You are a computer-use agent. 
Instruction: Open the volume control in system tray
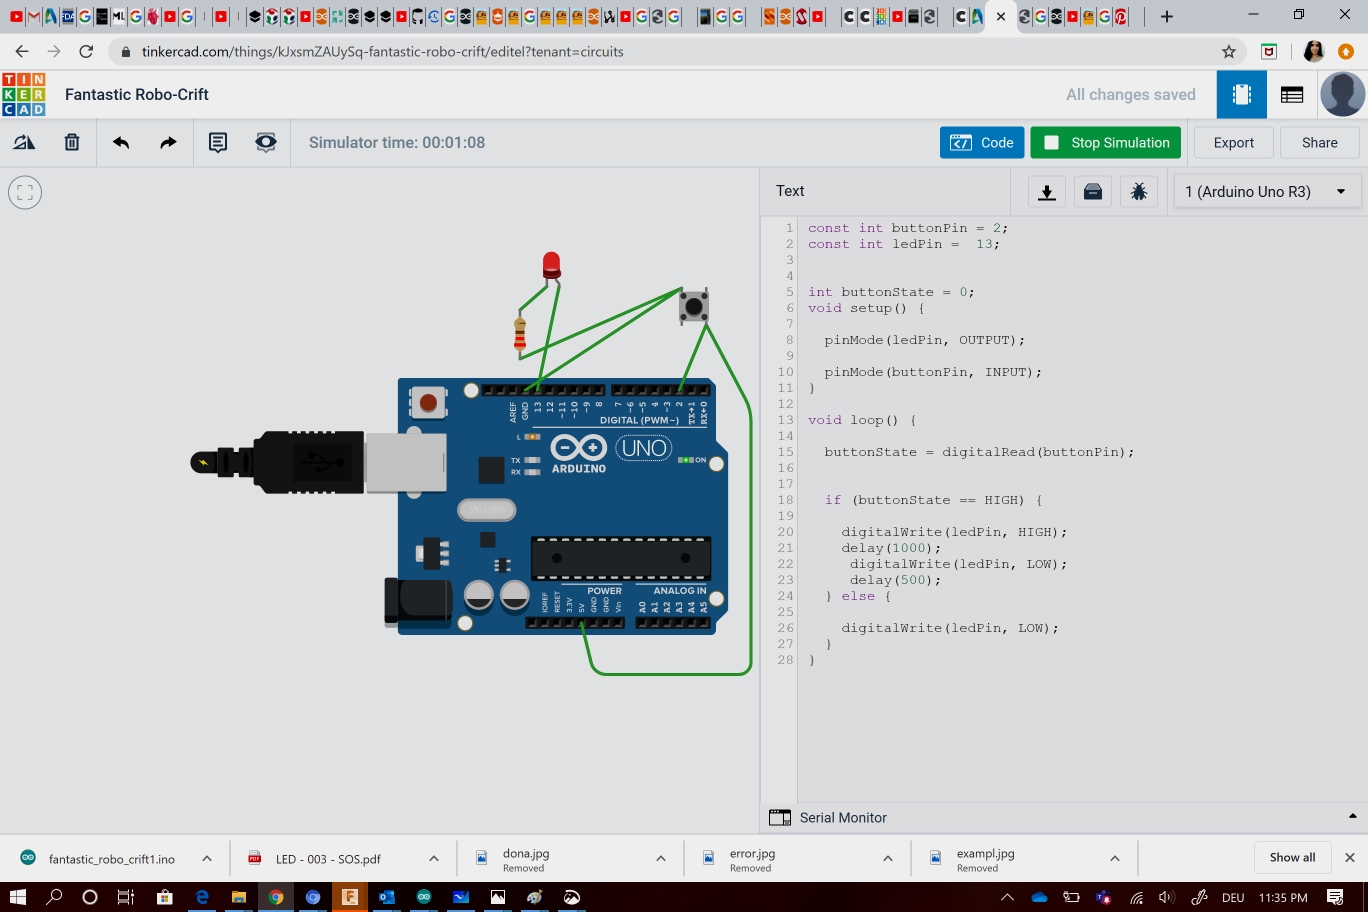point(1166,897)
